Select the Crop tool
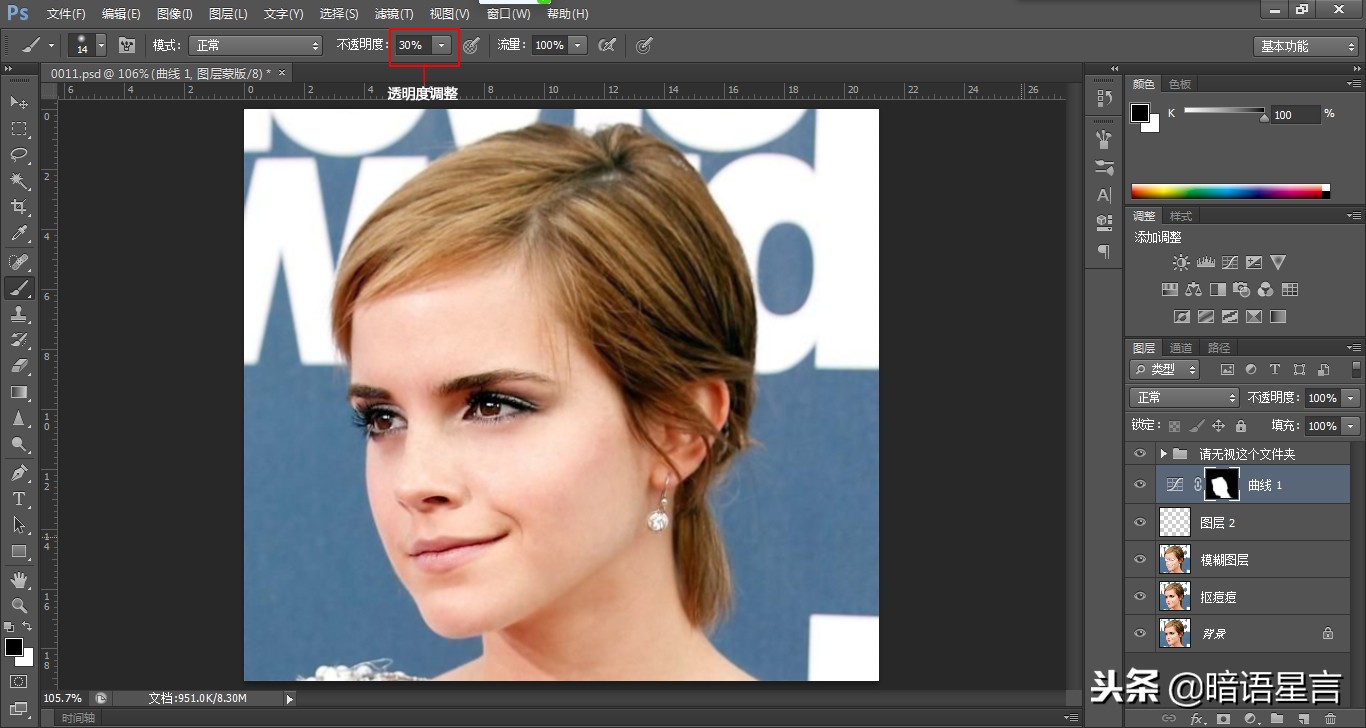Screen dimensions: 1366x728 (x=19, y=208)
